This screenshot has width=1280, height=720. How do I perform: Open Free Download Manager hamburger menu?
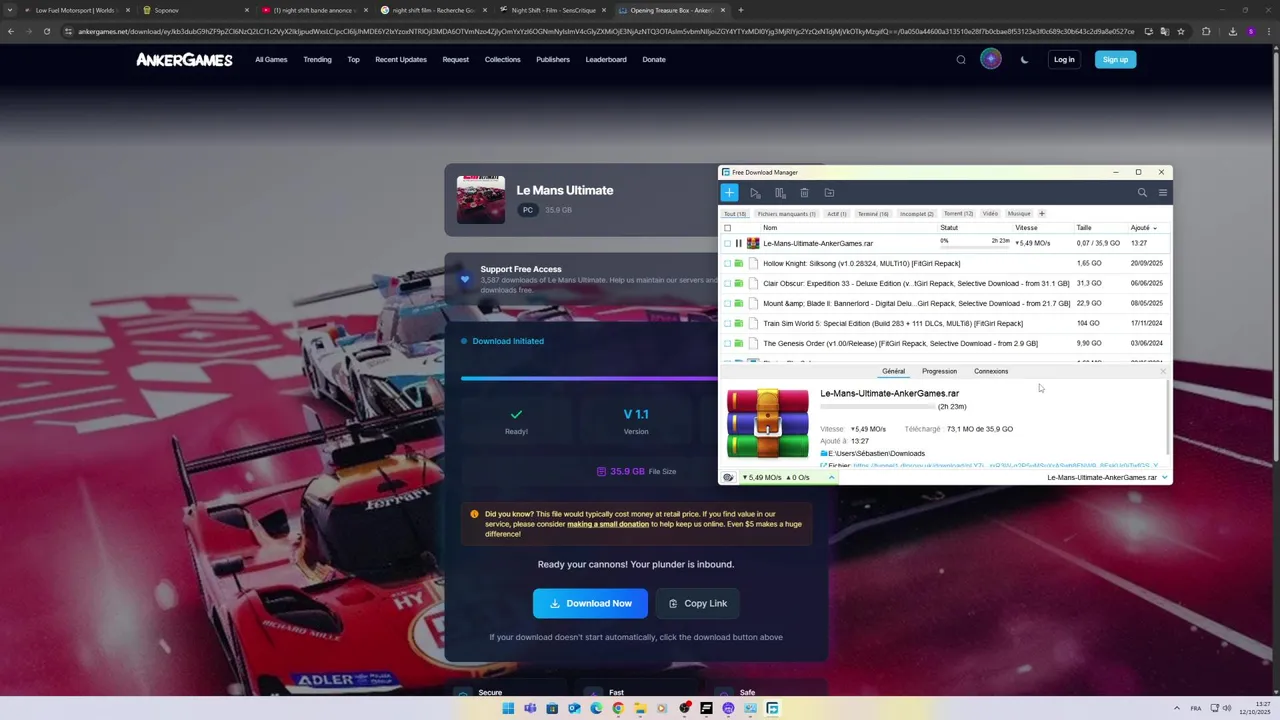coord(1162,193)
